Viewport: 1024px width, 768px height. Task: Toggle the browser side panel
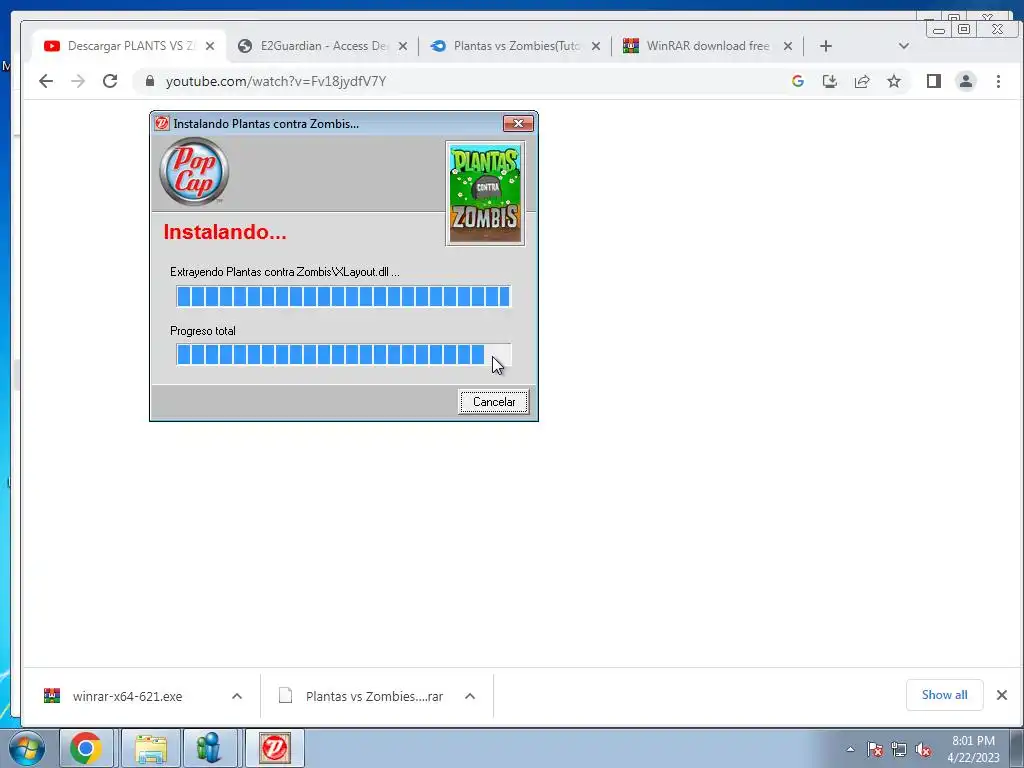pos(934,81)
